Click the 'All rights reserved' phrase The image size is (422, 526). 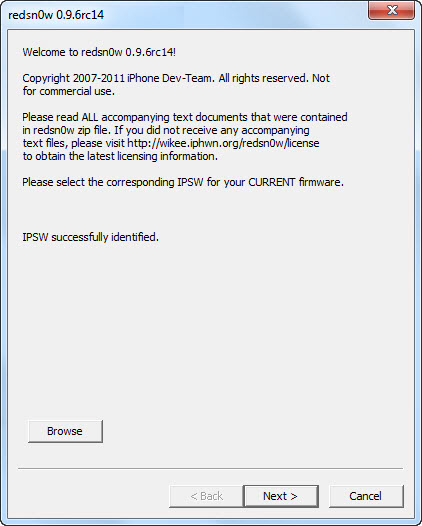tap(263, 78)
